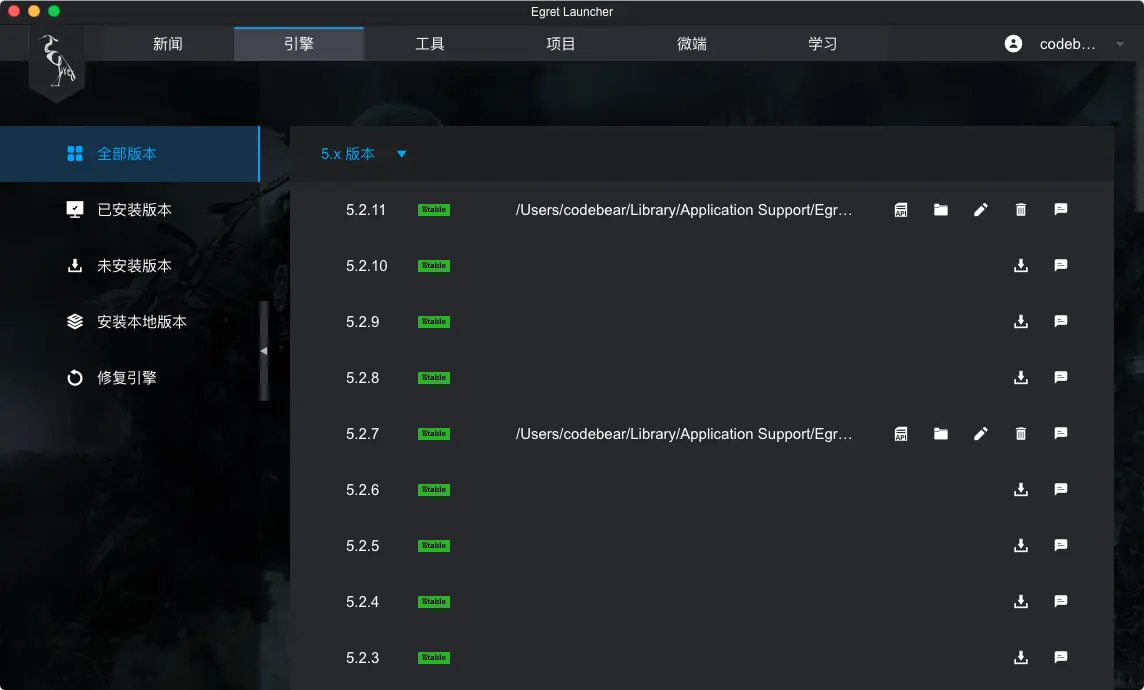Switch to the 引擎 tab
This screenshot has width=1144, height=690.
(x=298, y=44)
